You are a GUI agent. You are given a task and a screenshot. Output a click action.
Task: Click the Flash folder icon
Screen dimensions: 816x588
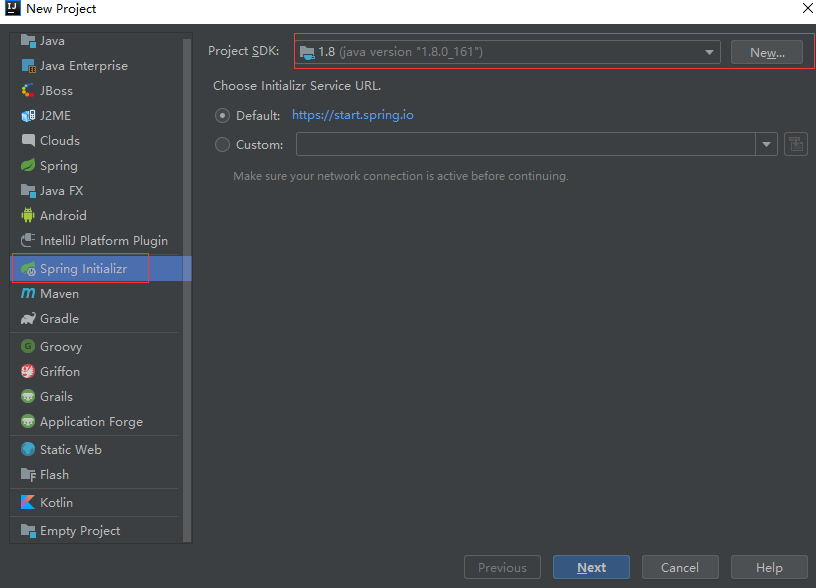[x=28, y=475]
